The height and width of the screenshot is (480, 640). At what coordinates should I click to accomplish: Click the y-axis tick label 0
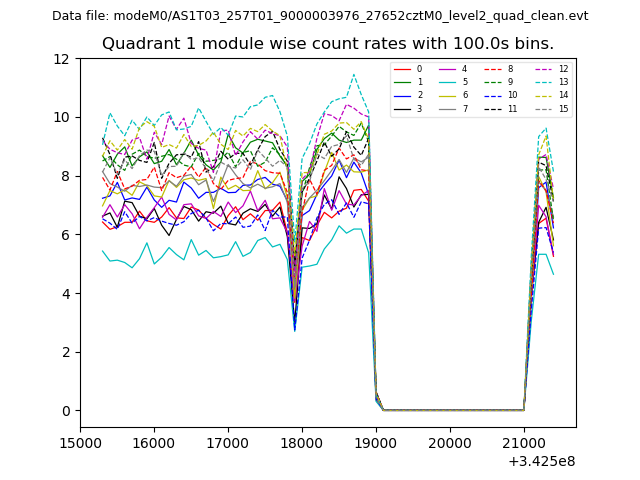coord(64,411)
